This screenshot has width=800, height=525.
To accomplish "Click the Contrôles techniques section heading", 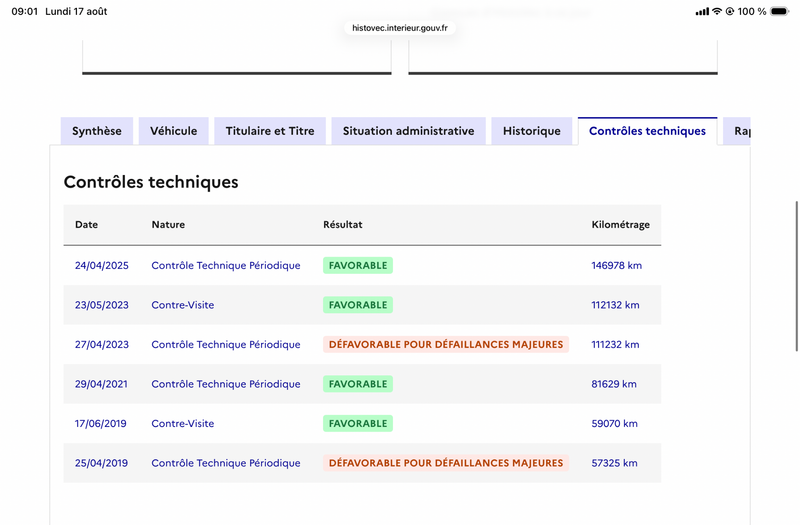I will tap(151, 182).
